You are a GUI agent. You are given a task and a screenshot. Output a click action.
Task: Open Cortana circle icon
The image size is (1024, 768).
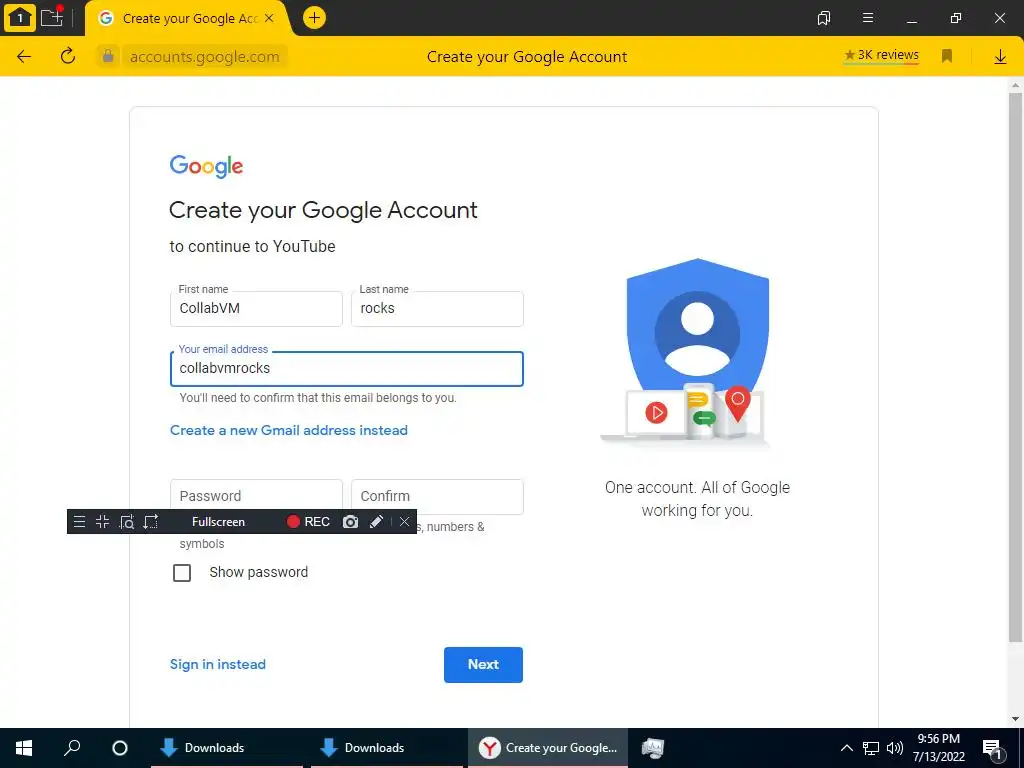click(120, 748)
